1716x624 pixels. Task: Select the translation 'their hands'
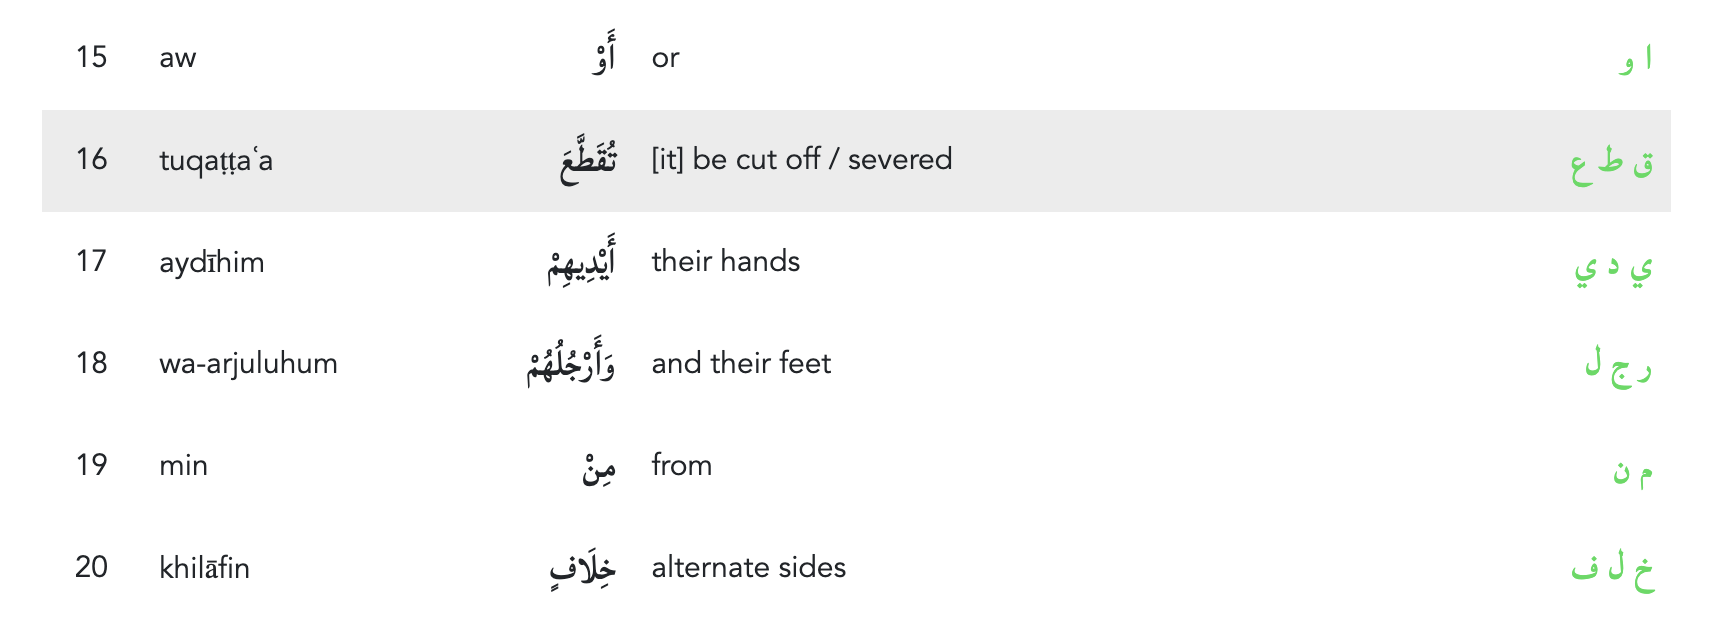pyautogui.click(x=725, y=262)
